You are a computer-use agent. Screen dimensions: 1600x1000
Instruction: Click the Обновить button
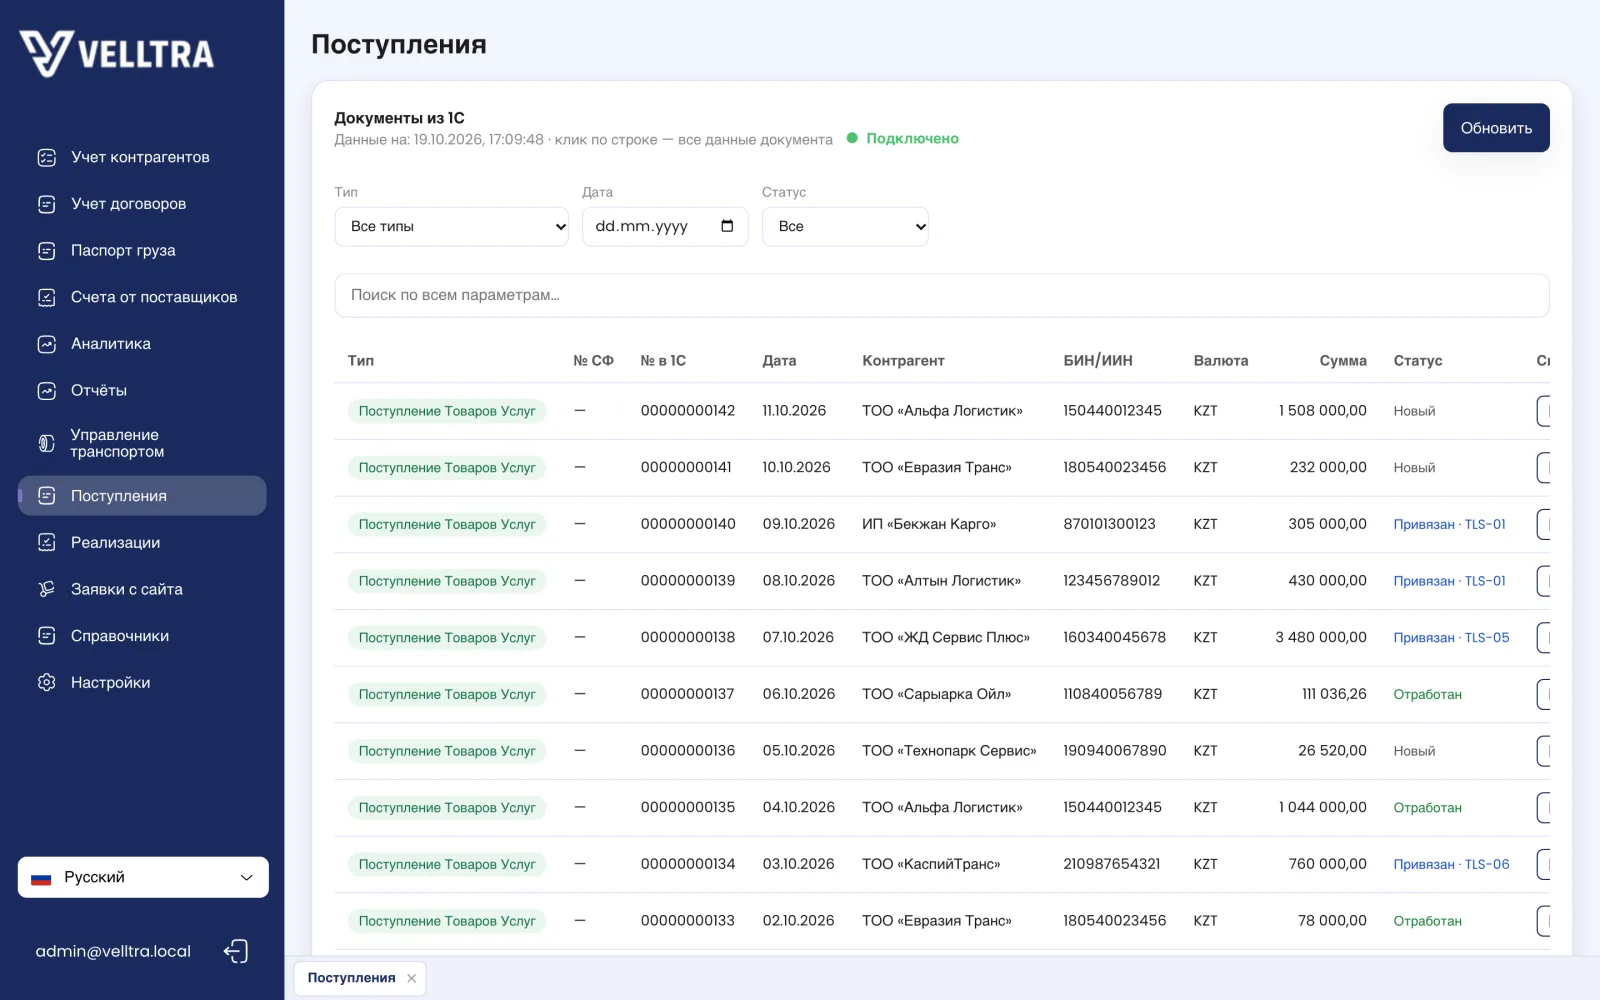(x=1496, y=128)
